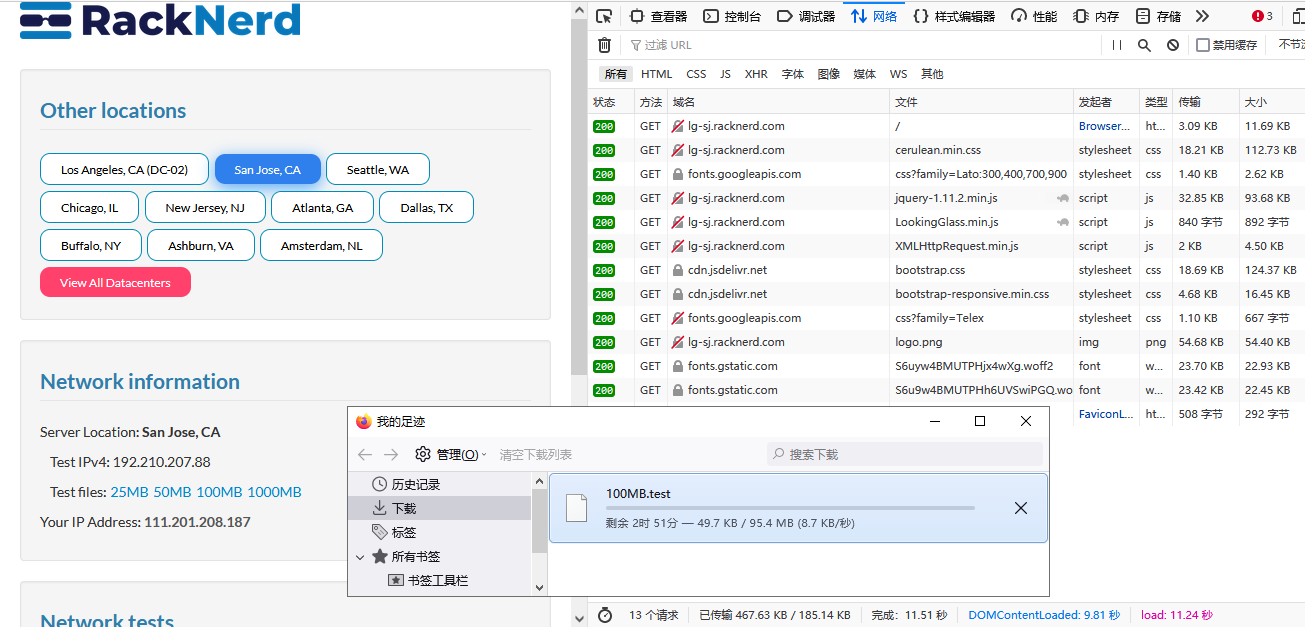Open the FaviconL... initiator link
Viewport: 1305px width, 627px height.
point(1106,414)
